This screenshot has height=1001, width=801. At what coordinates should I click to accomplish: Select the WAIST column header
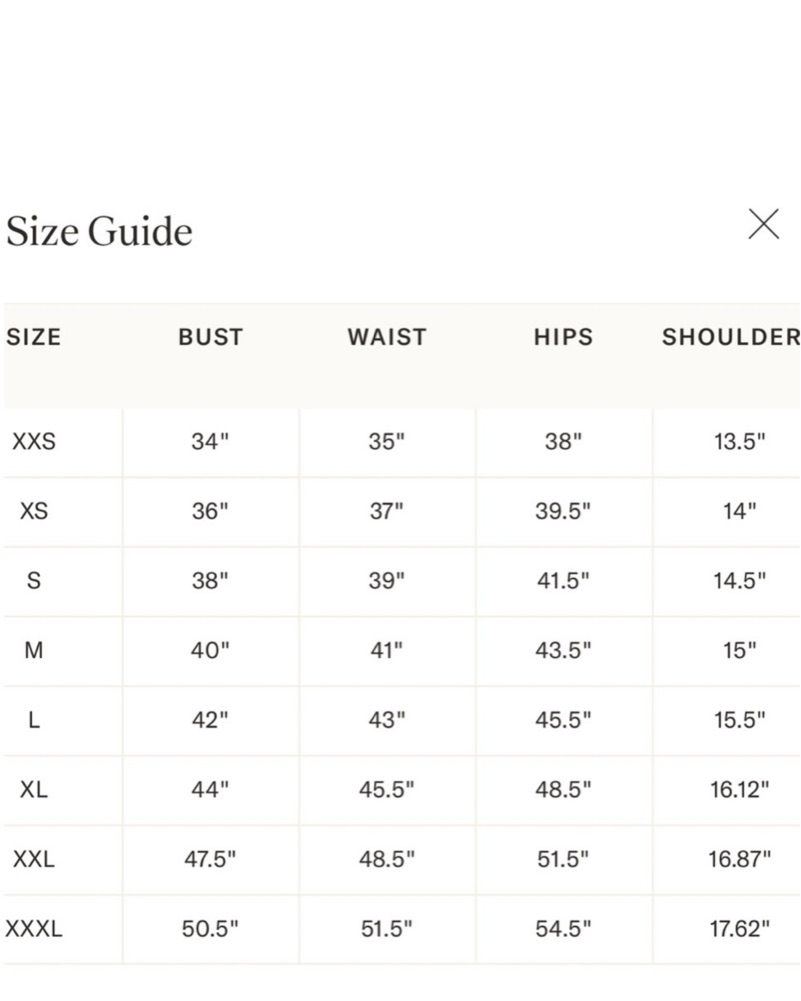pyautogui.click(x=387, y=336)
